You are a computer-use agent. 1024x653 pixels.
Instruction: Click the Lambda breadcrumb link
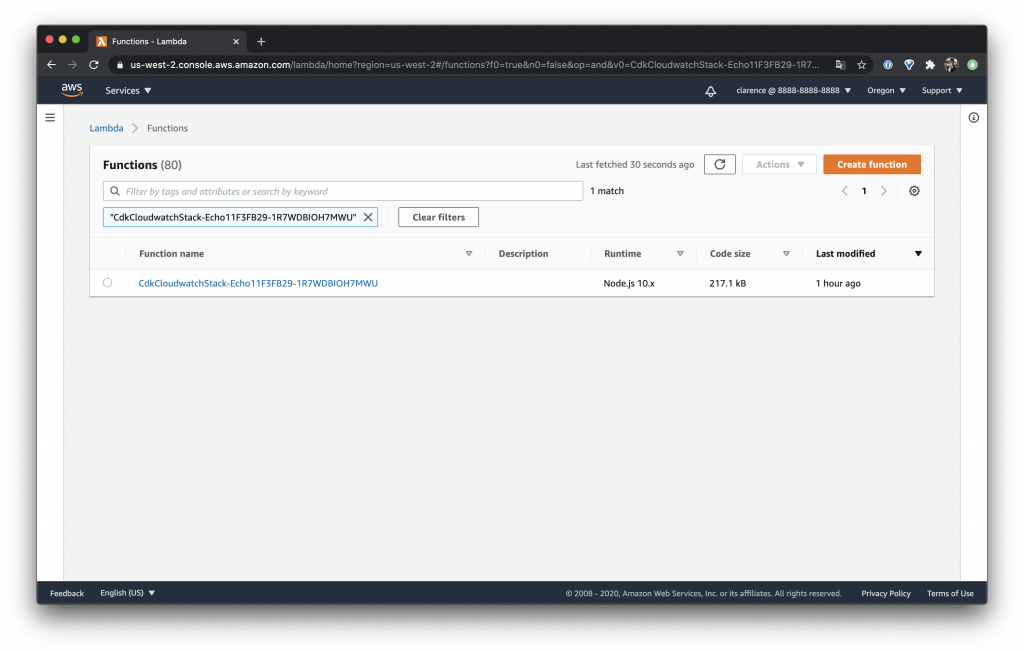point(106,128)
